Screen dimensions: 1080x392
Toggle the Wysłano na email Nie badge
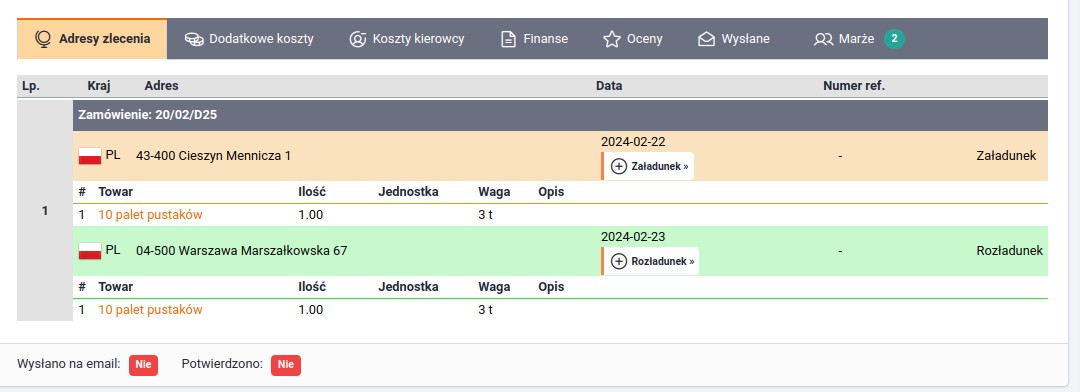[143, 364]
